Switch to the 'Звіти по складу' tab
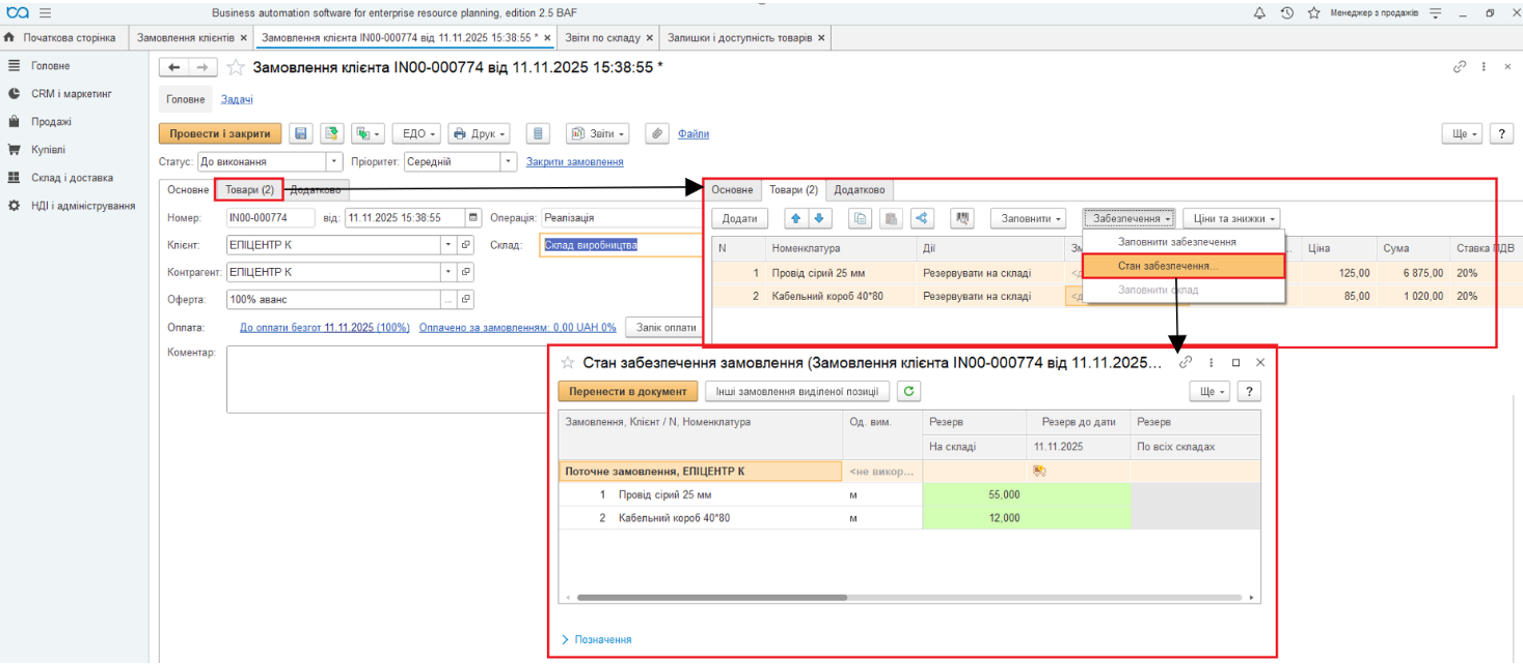 tap(608, 38)
